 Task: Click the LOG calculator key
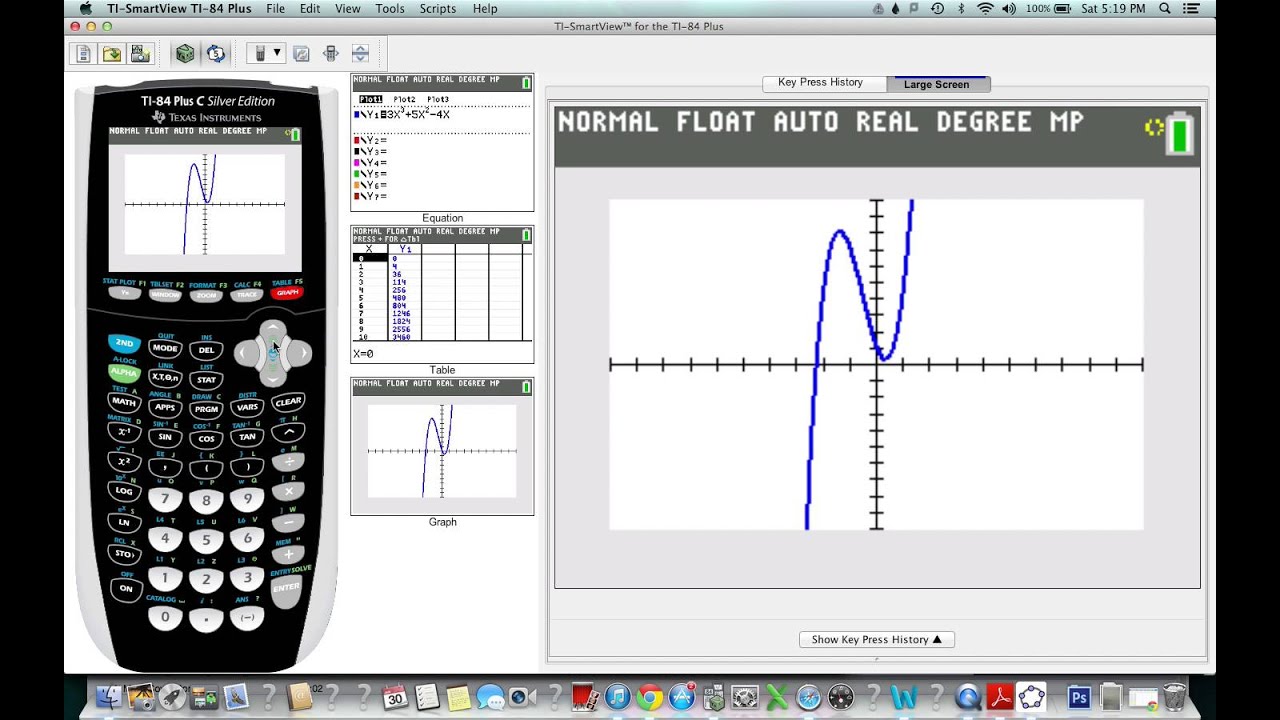(x=124, y=491)
